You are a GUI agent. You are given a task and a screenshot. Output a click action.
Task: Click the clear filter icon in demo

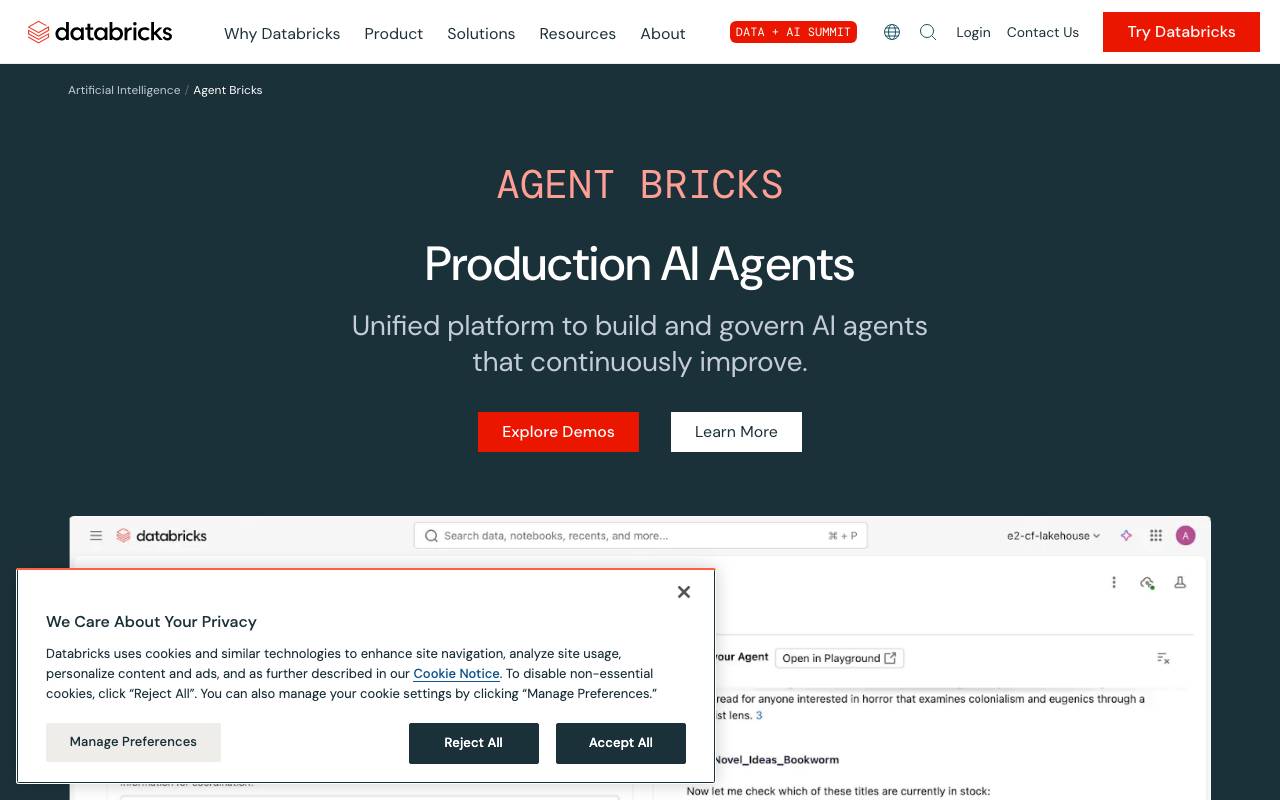coord(1163,658)
